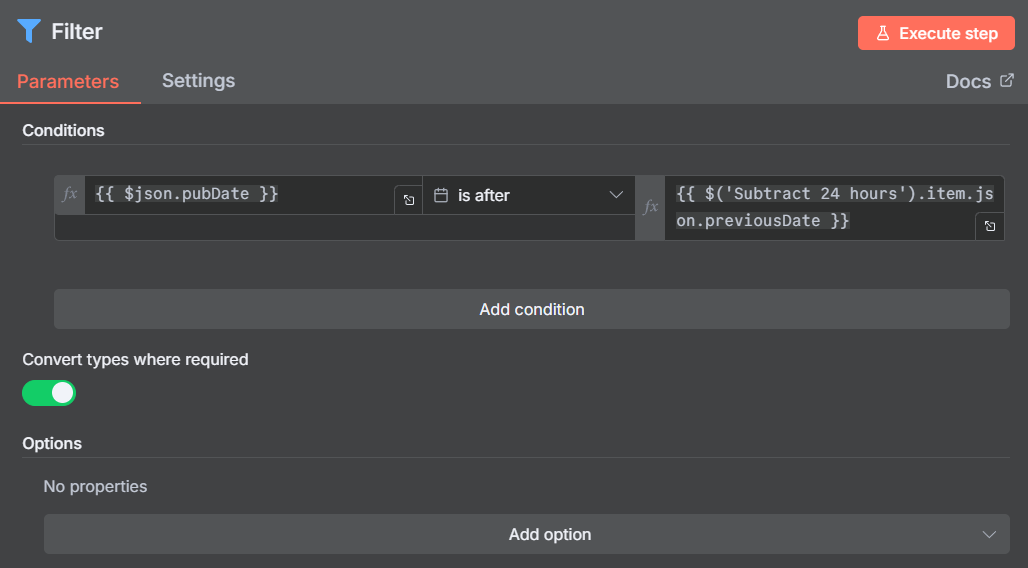Open the expanded editor for the pubDate expression

click(408, 200)
